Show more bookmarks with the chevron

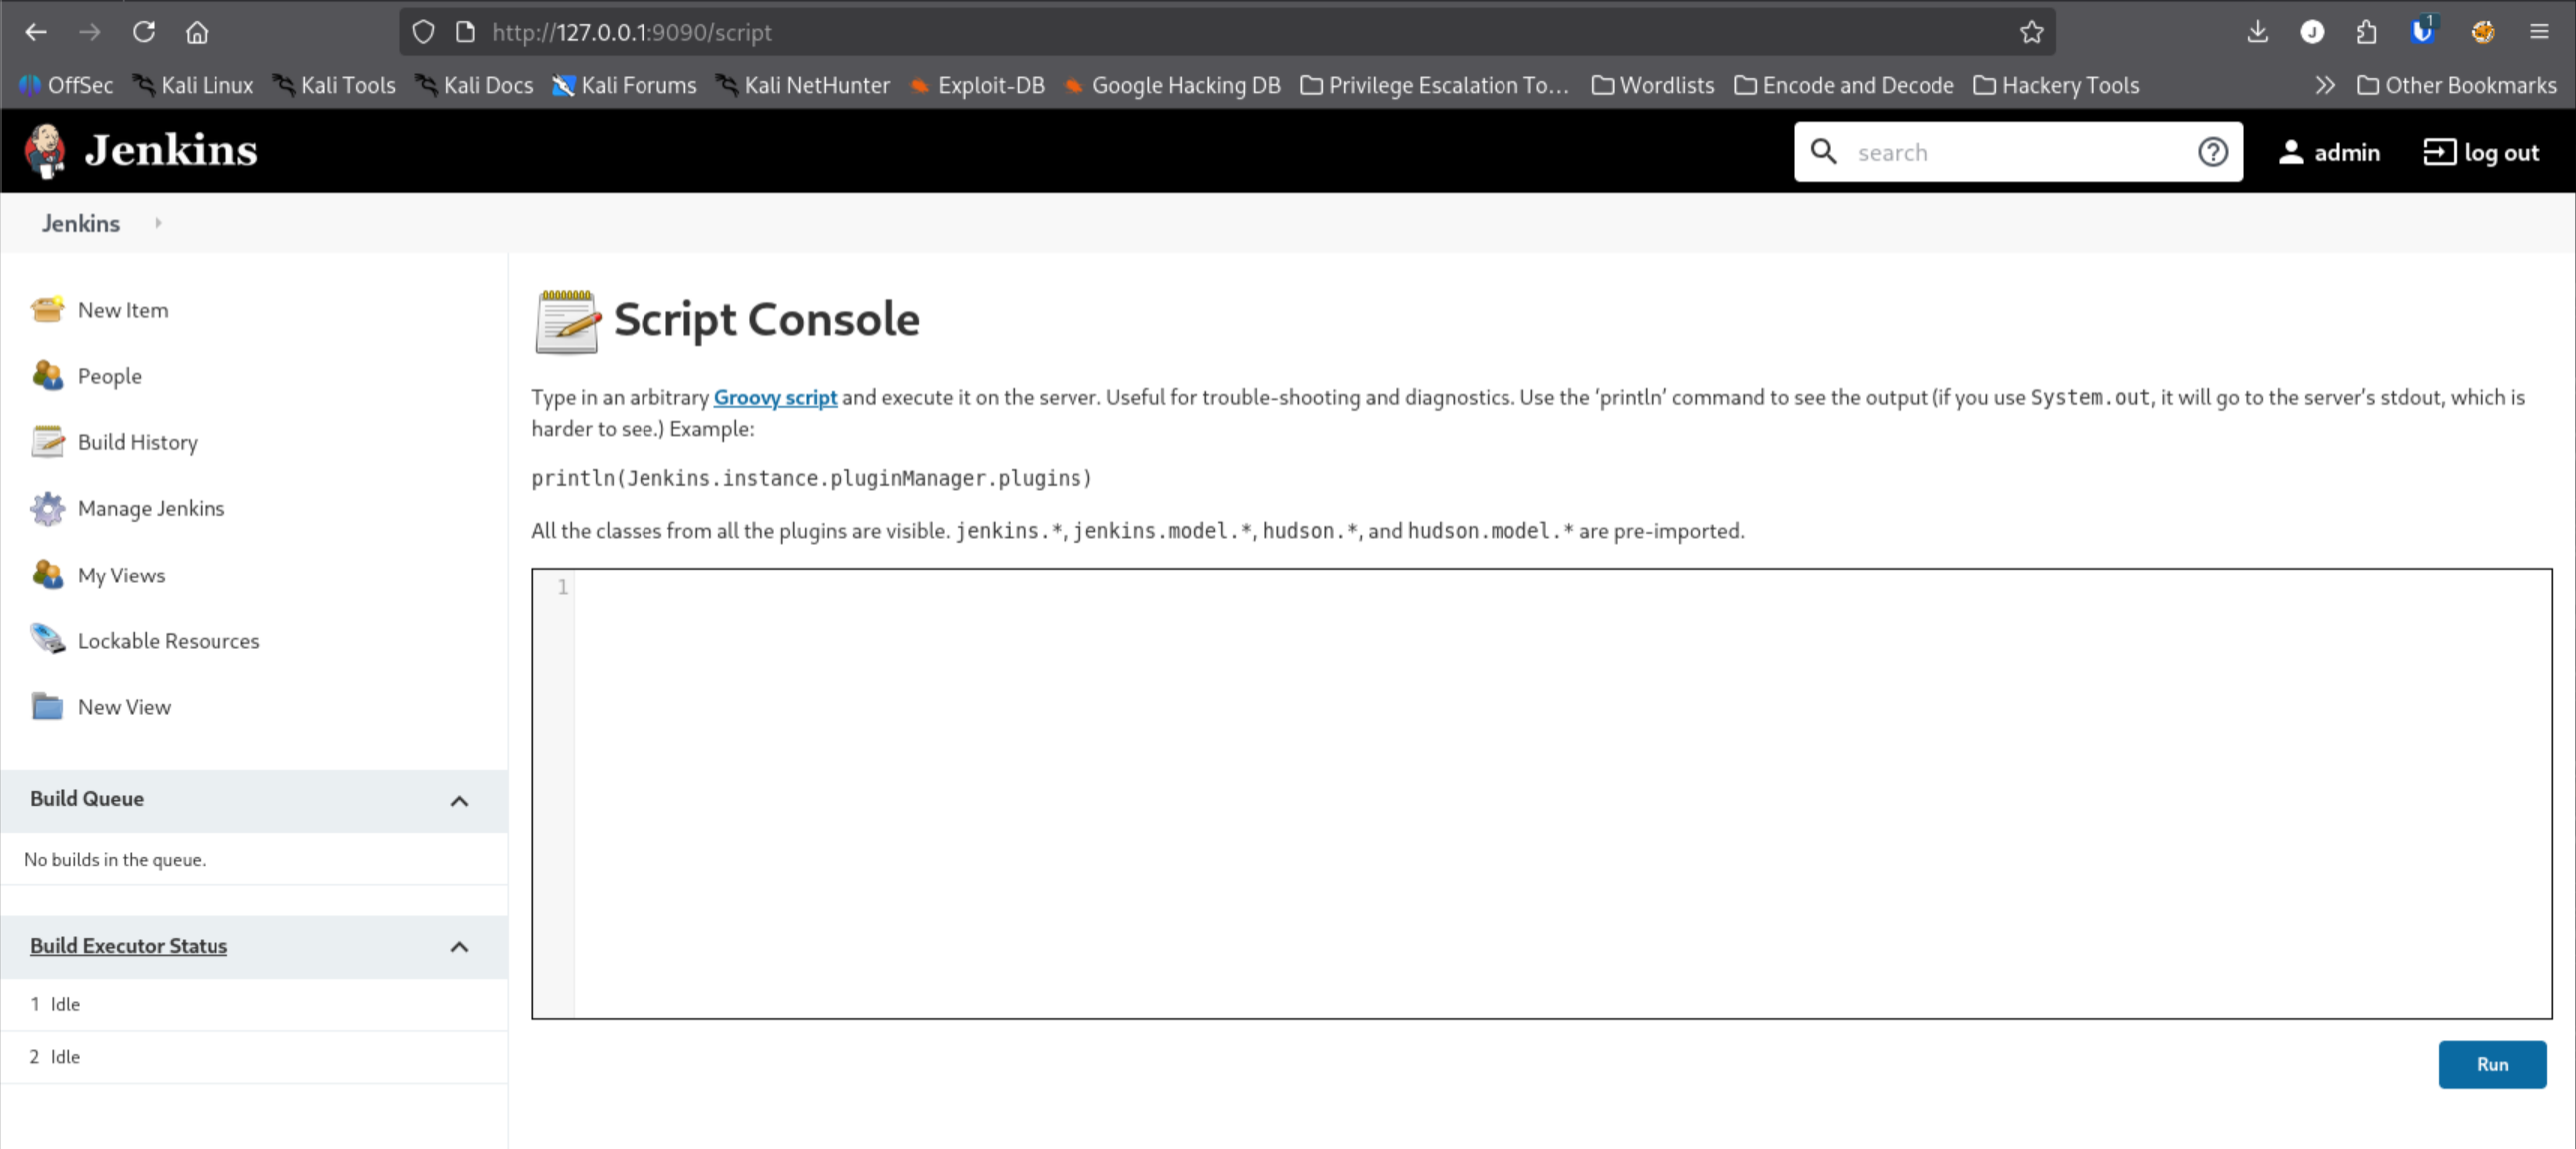tap(2324, 85)
